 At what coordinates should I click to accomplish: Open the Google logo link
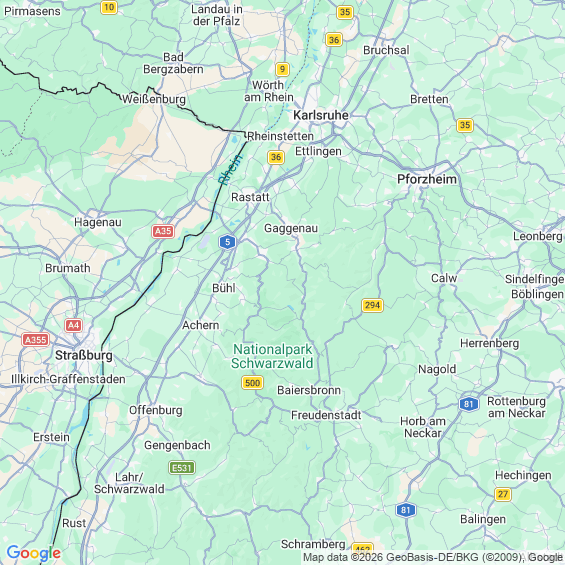(x=34, y=553)
